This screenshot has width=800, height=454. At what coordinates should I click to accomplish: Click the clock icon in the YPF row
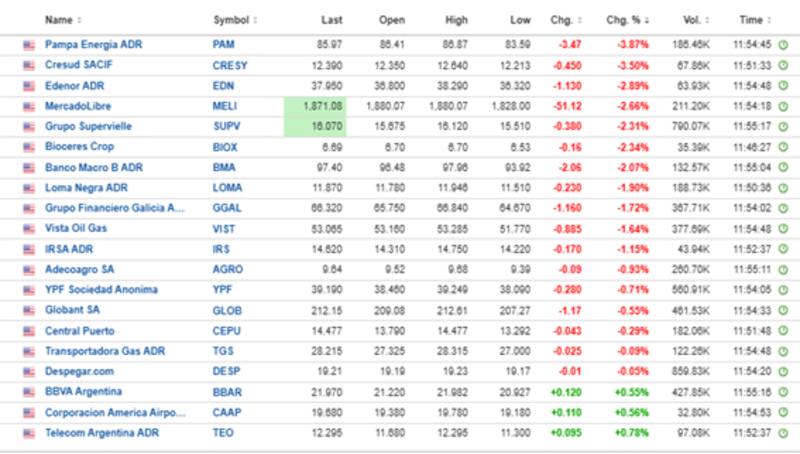click(x=782, y=290)
